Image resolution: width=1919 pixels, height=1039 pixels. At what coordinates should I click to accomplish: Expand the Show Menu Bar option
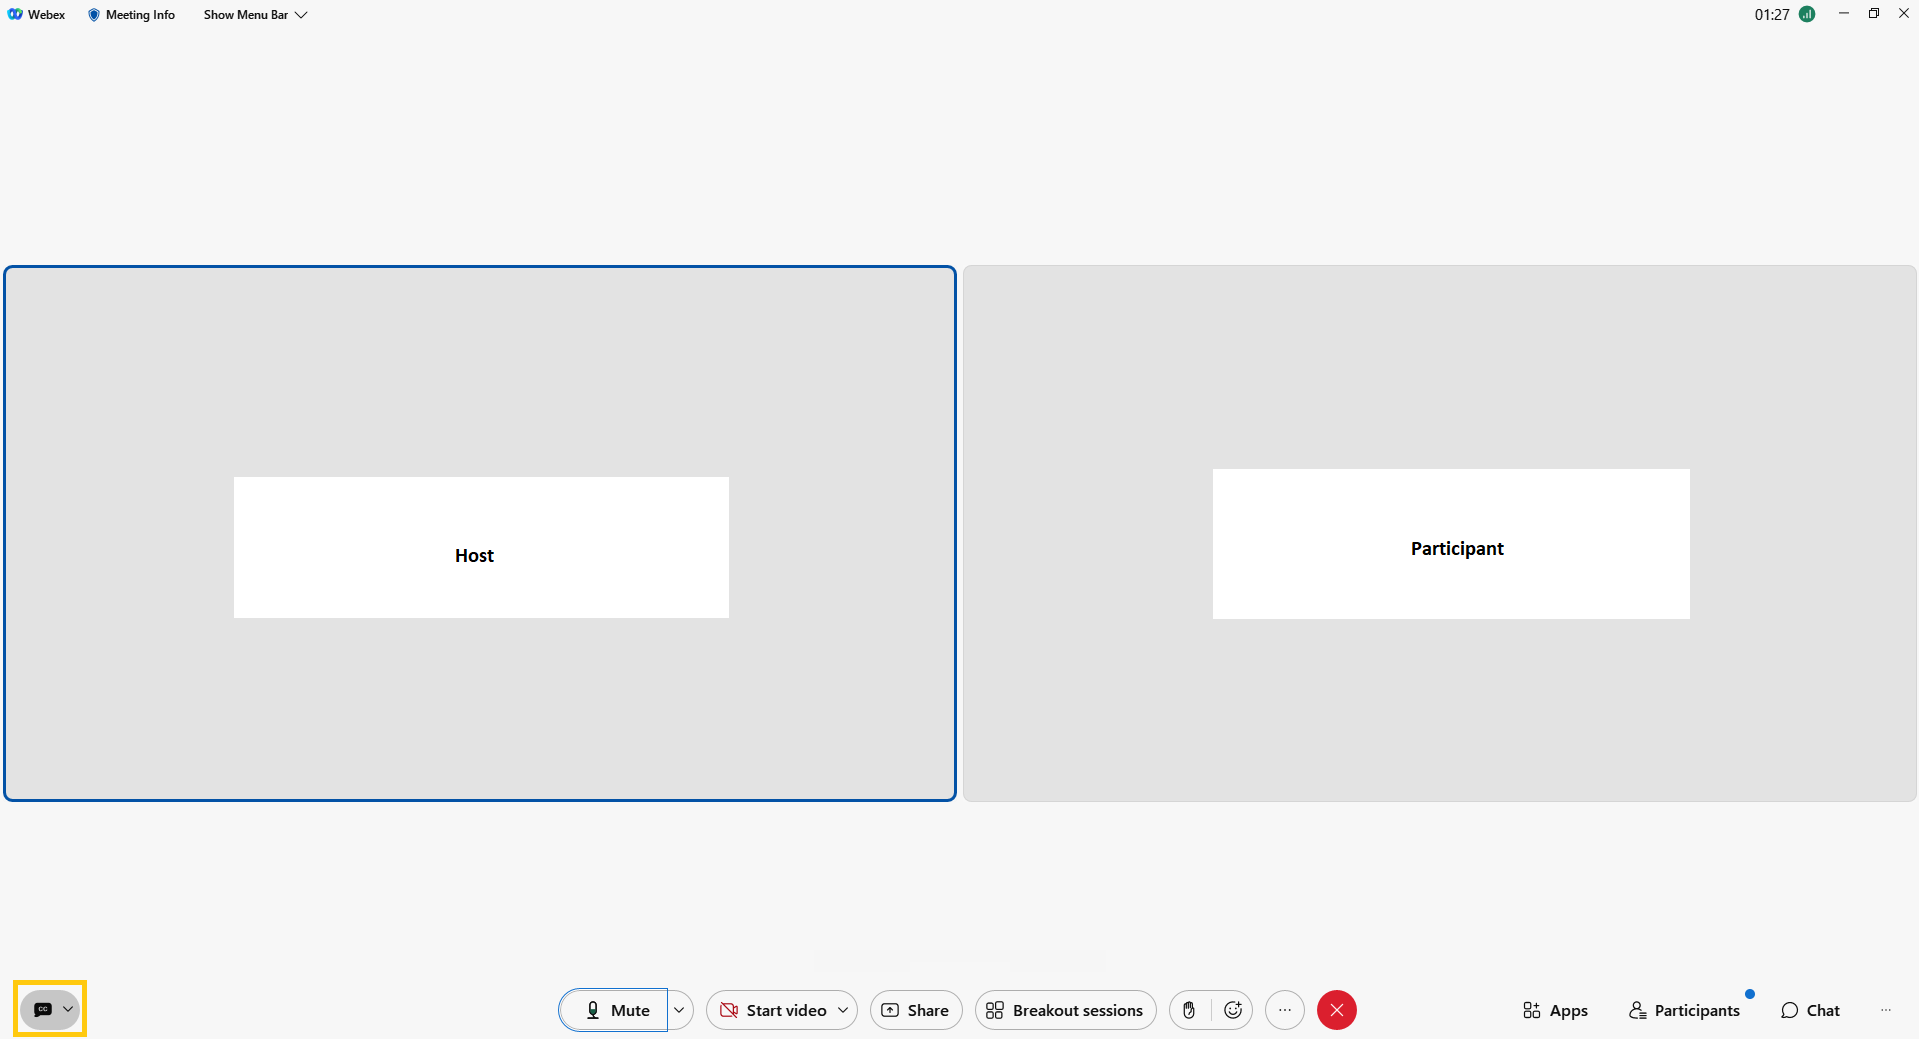(255, 15)
